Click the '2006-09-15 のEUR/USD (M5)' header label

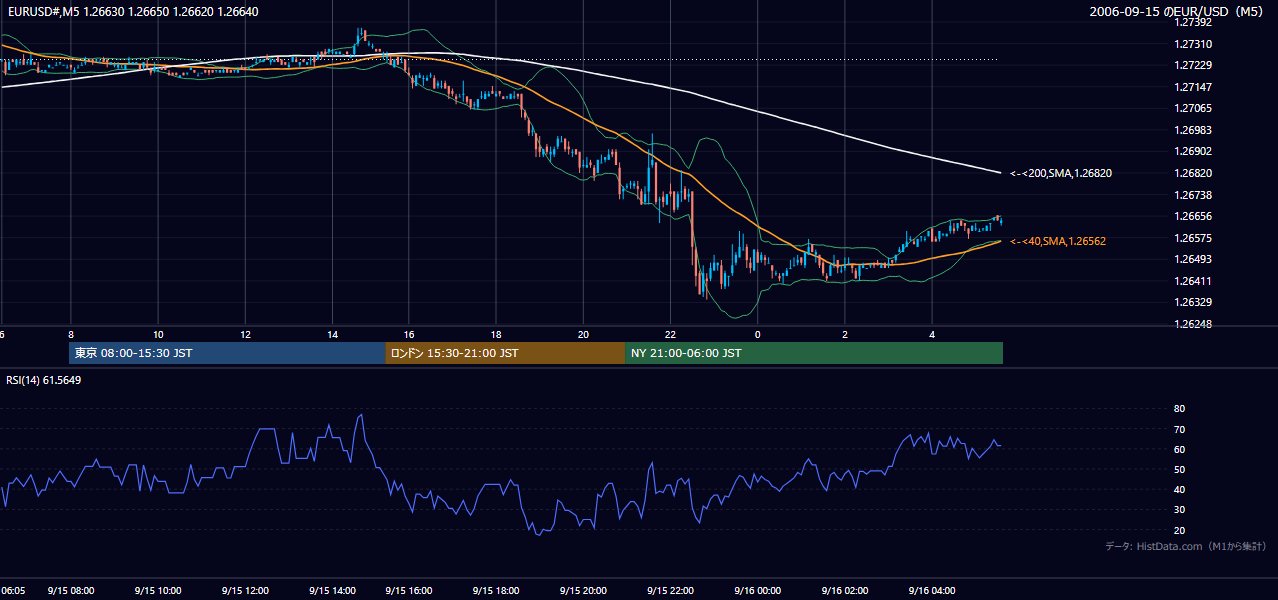coord(1177,12)
